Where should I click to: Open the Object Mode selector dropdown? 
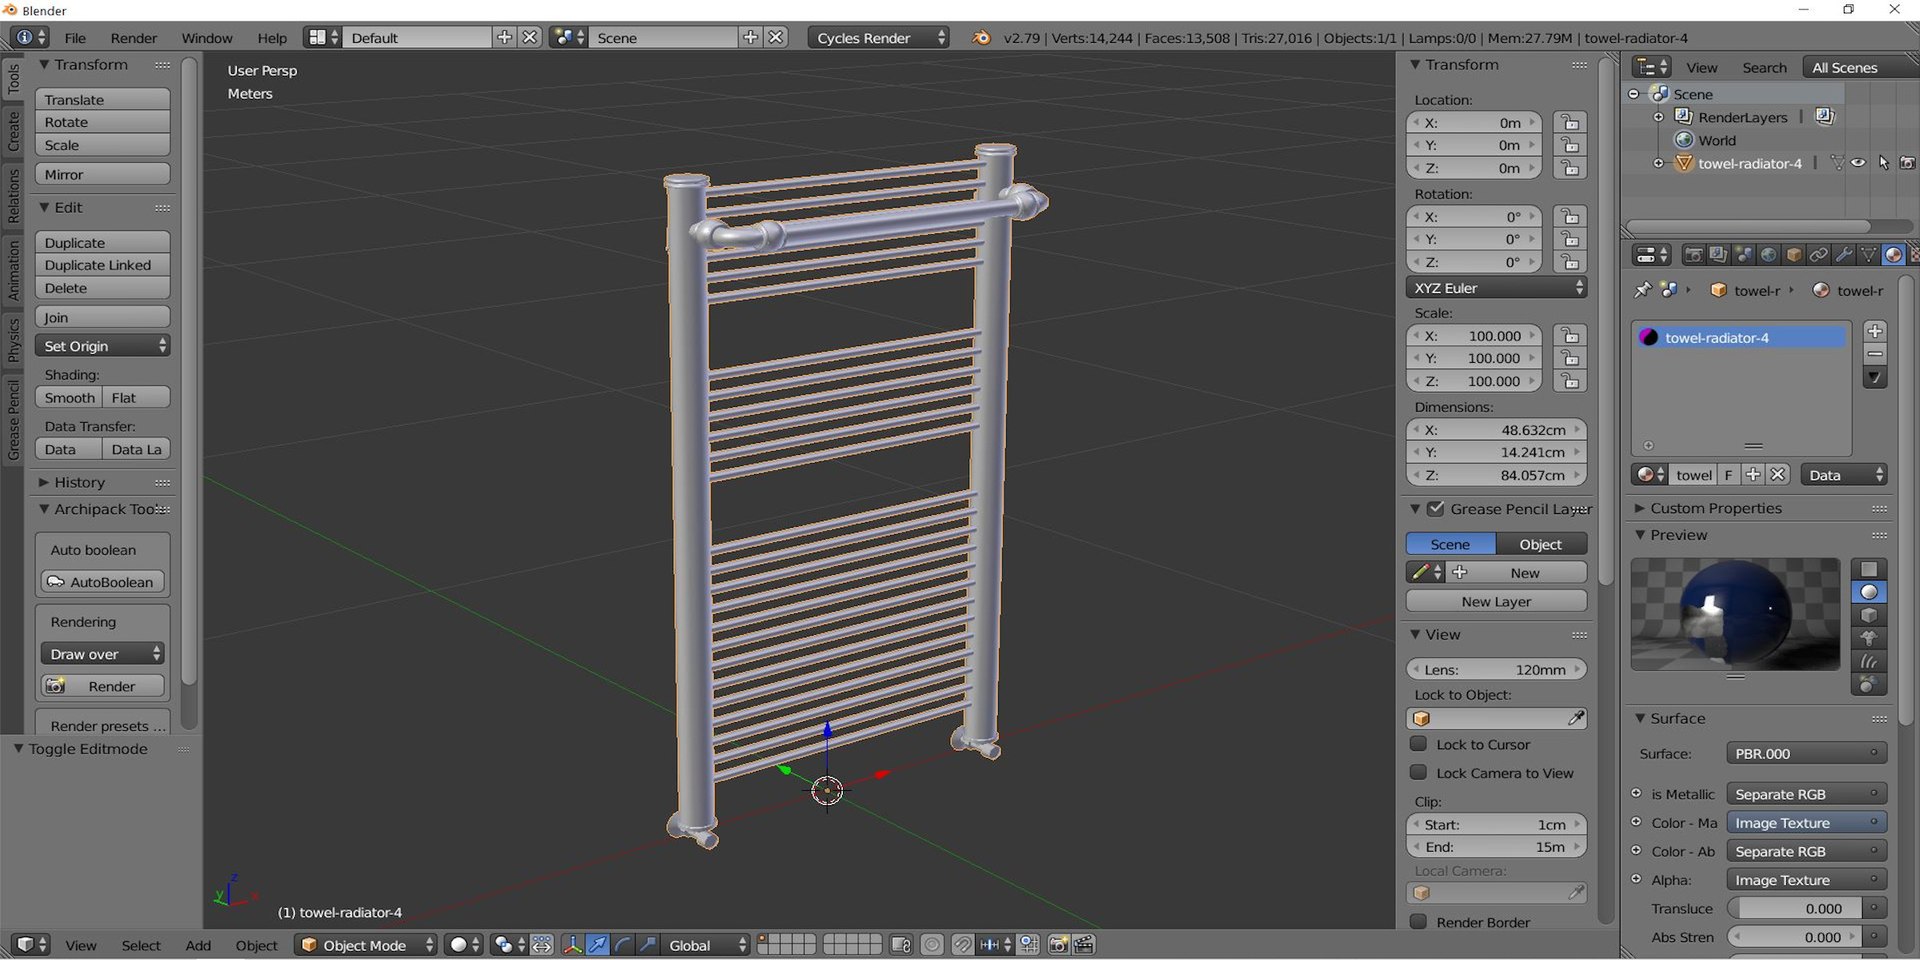[x=367, y=944]
